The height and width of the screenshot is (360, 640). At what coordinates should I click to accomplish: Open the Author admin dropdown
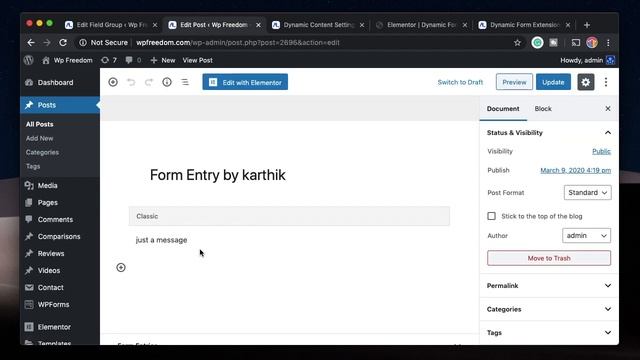point(587,236)
